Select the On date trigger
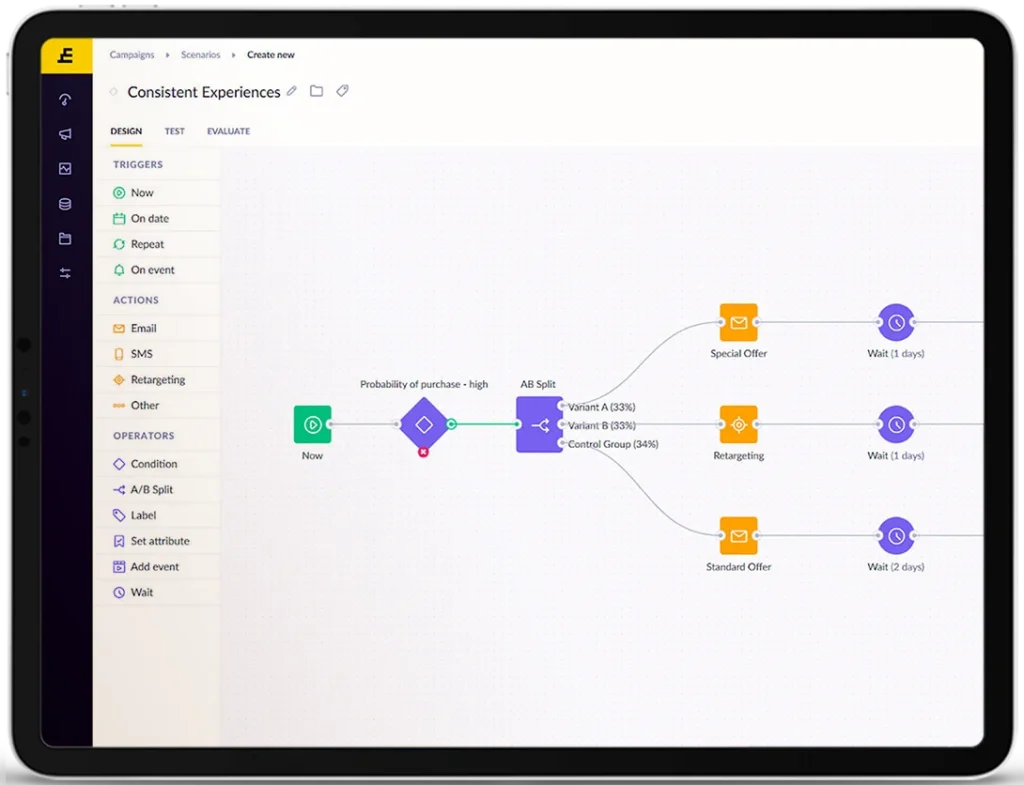 click(157, 218)
